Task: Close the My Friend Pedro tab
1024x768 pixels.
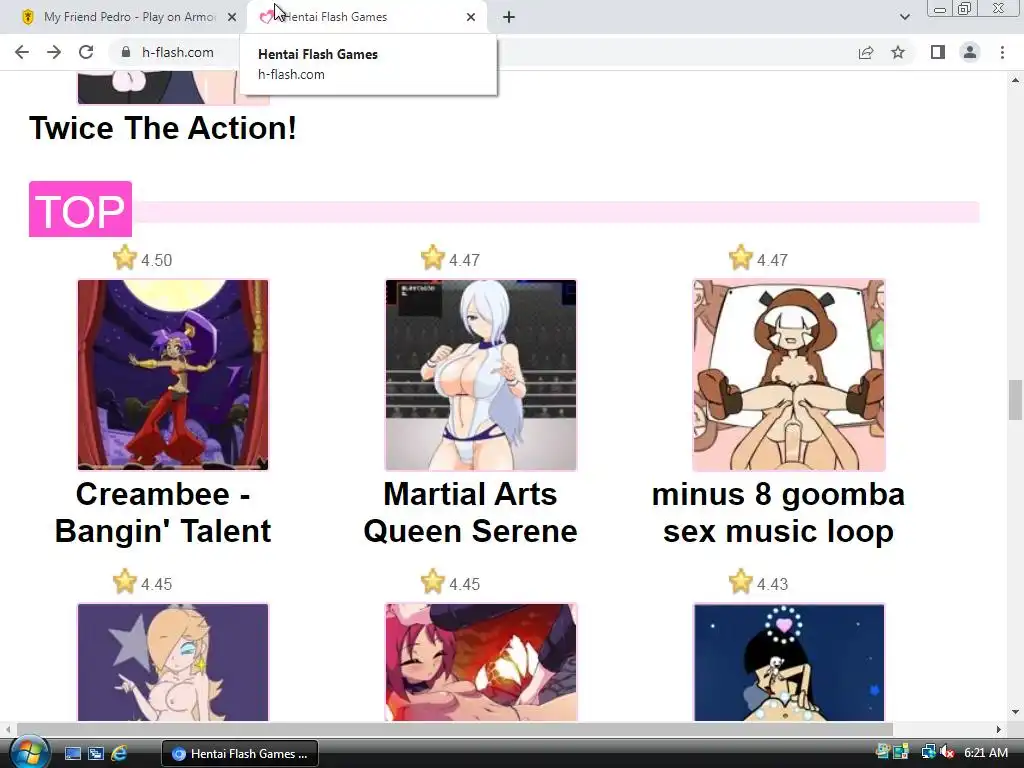Action: [232, 17]
